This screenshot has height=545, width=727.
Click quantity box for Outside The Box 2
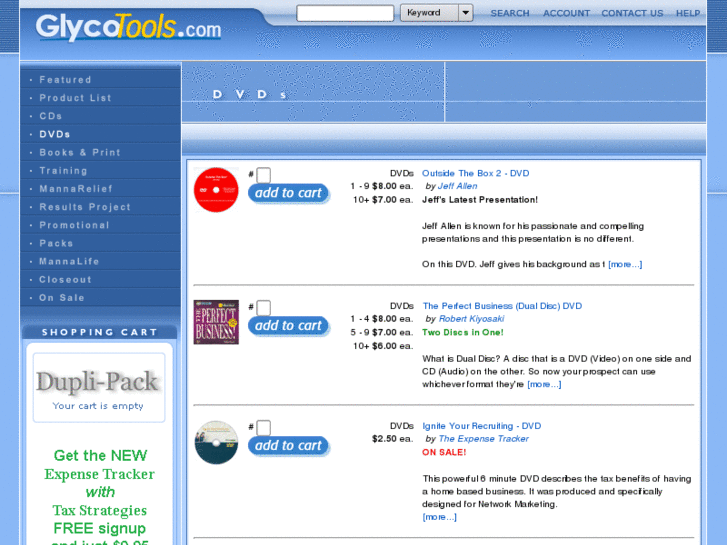click(x=263, y=175)
